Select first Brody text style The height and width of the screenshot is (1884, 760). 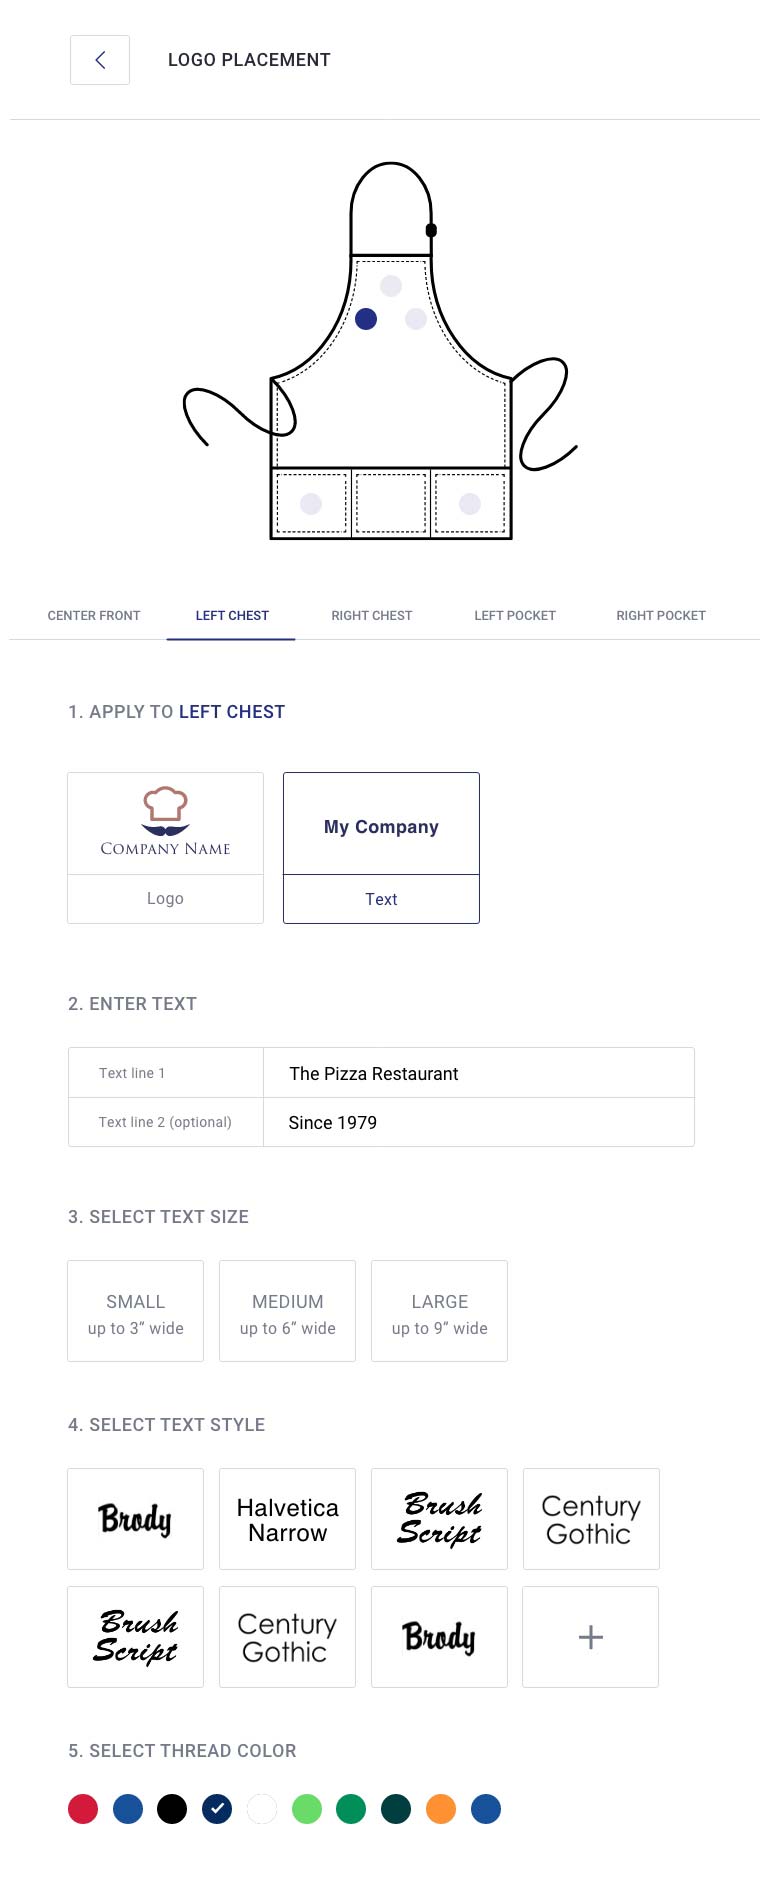point(135,1519)
